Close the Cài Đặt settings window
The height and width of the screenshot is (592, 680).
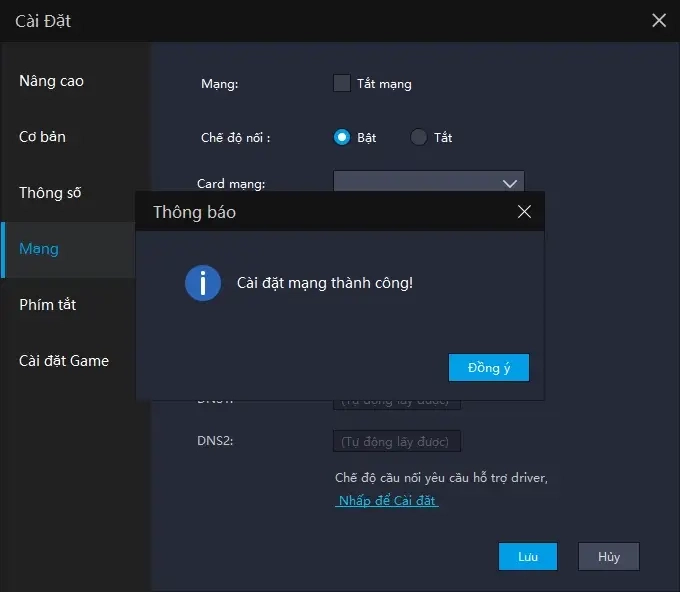(658, 20)
